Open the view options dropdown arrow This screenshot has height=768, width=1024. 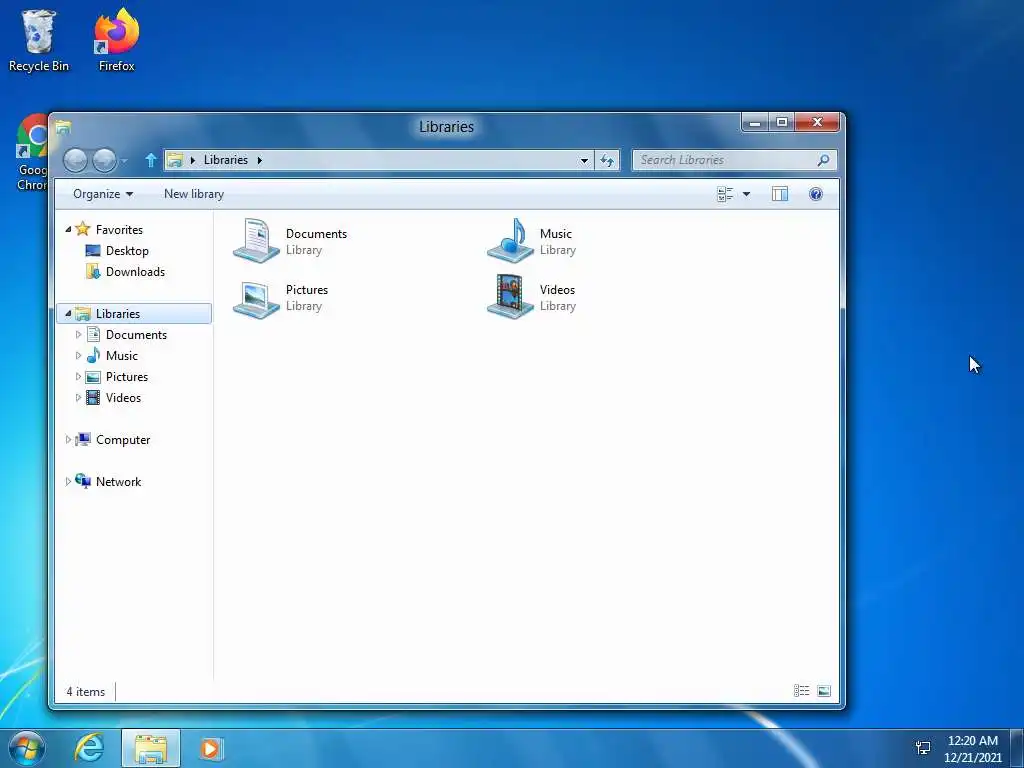click(x=746, y=194)
